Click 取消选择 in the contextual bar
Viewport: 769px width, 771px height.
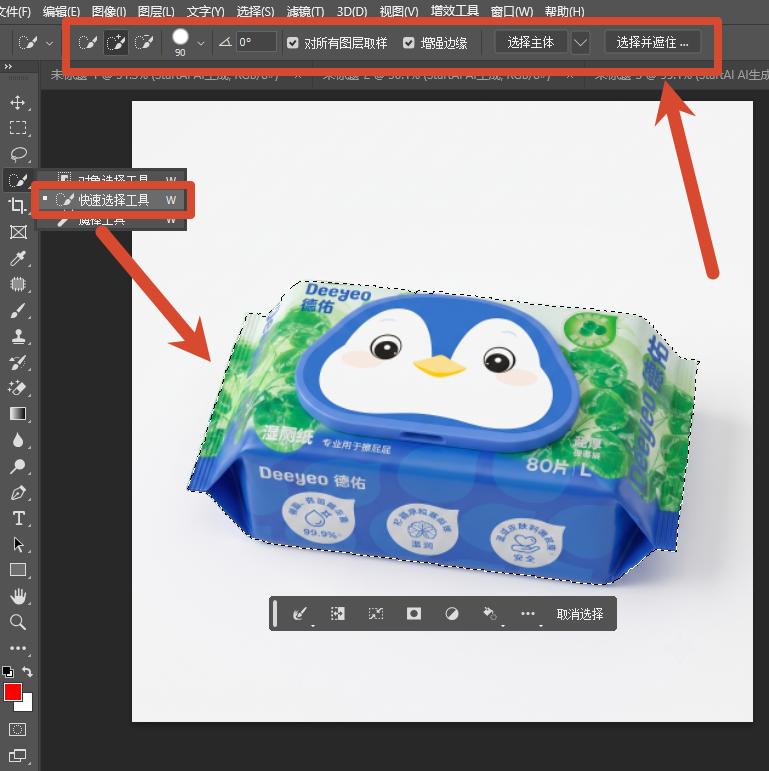point(580,614)
